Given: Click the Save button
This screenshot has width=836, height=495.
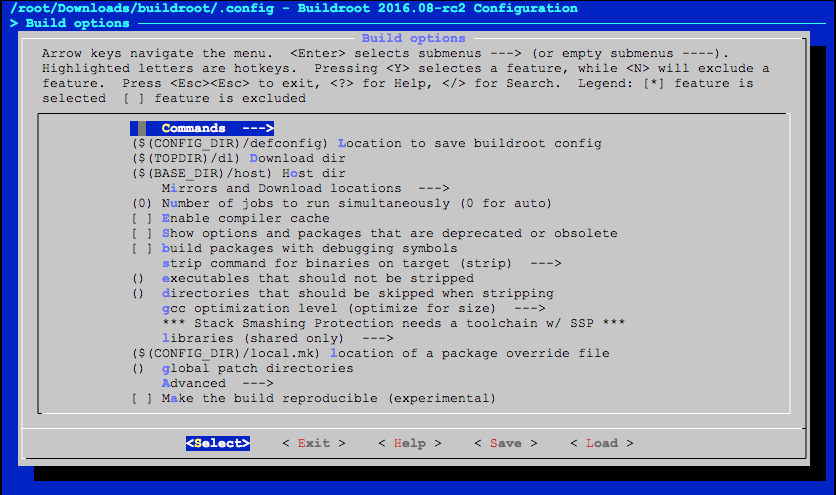Looking at the screenshot, I should [x=506, y=443].
